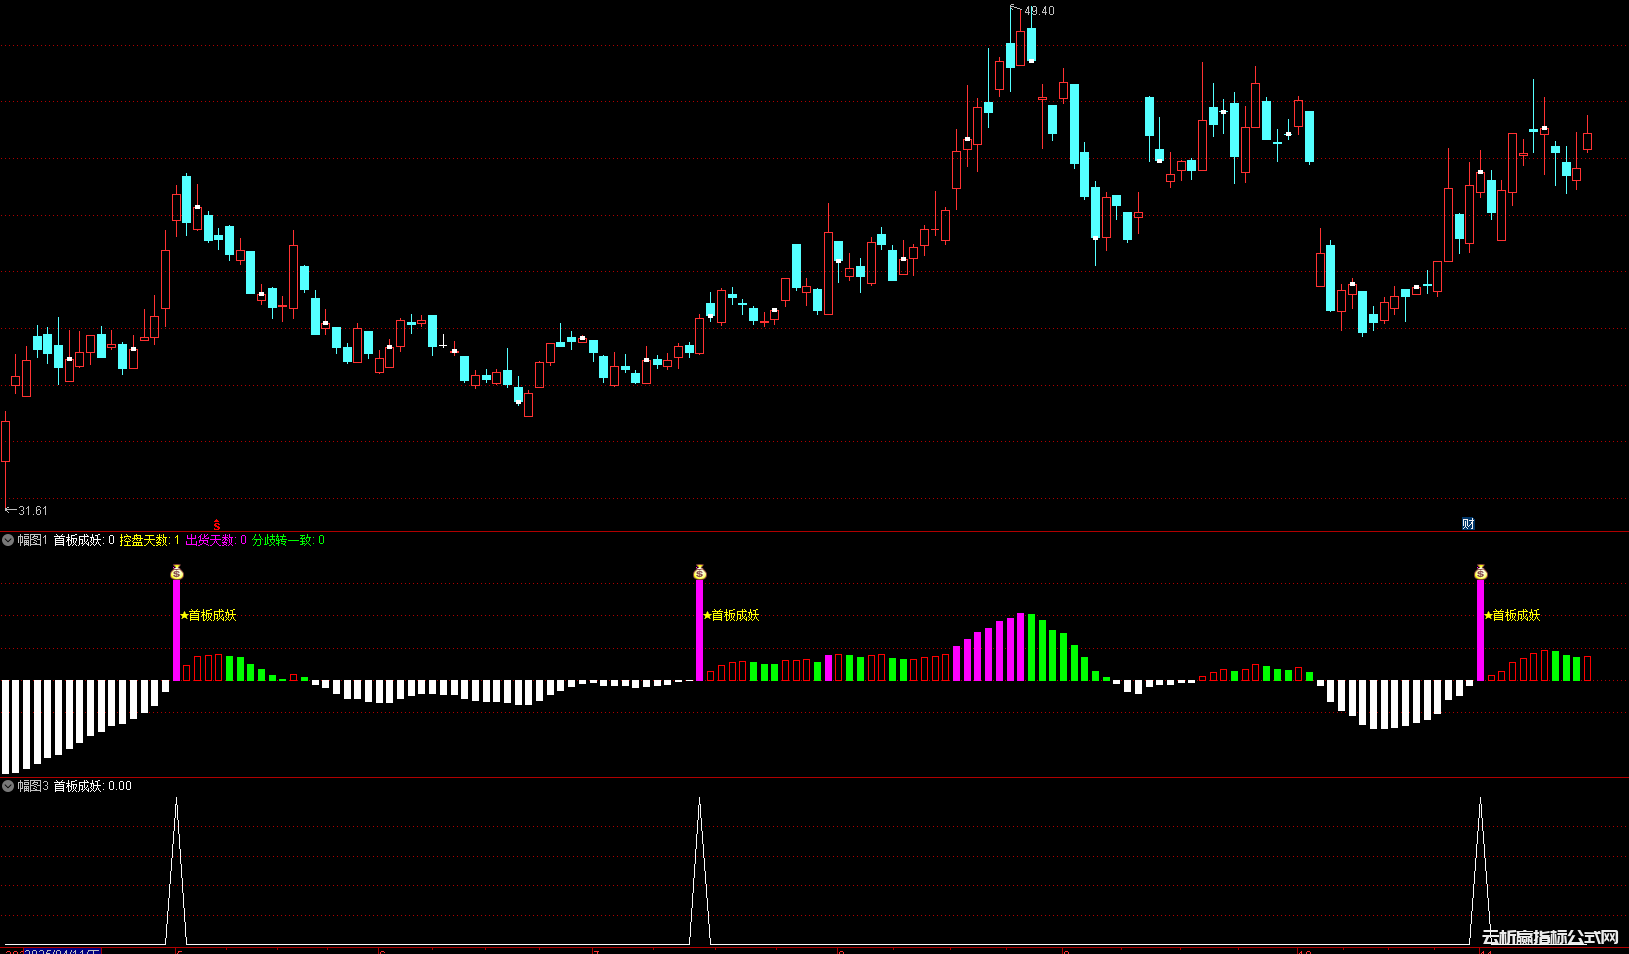Select the magenta 出货天数 indicator label
This screenshot has width=1629, height=954.
211,540
